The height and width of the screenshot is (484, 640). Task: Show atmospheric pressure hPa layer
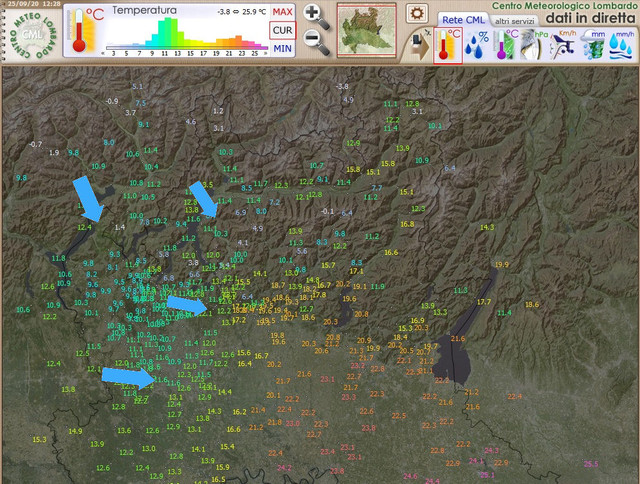pos(534,45)
